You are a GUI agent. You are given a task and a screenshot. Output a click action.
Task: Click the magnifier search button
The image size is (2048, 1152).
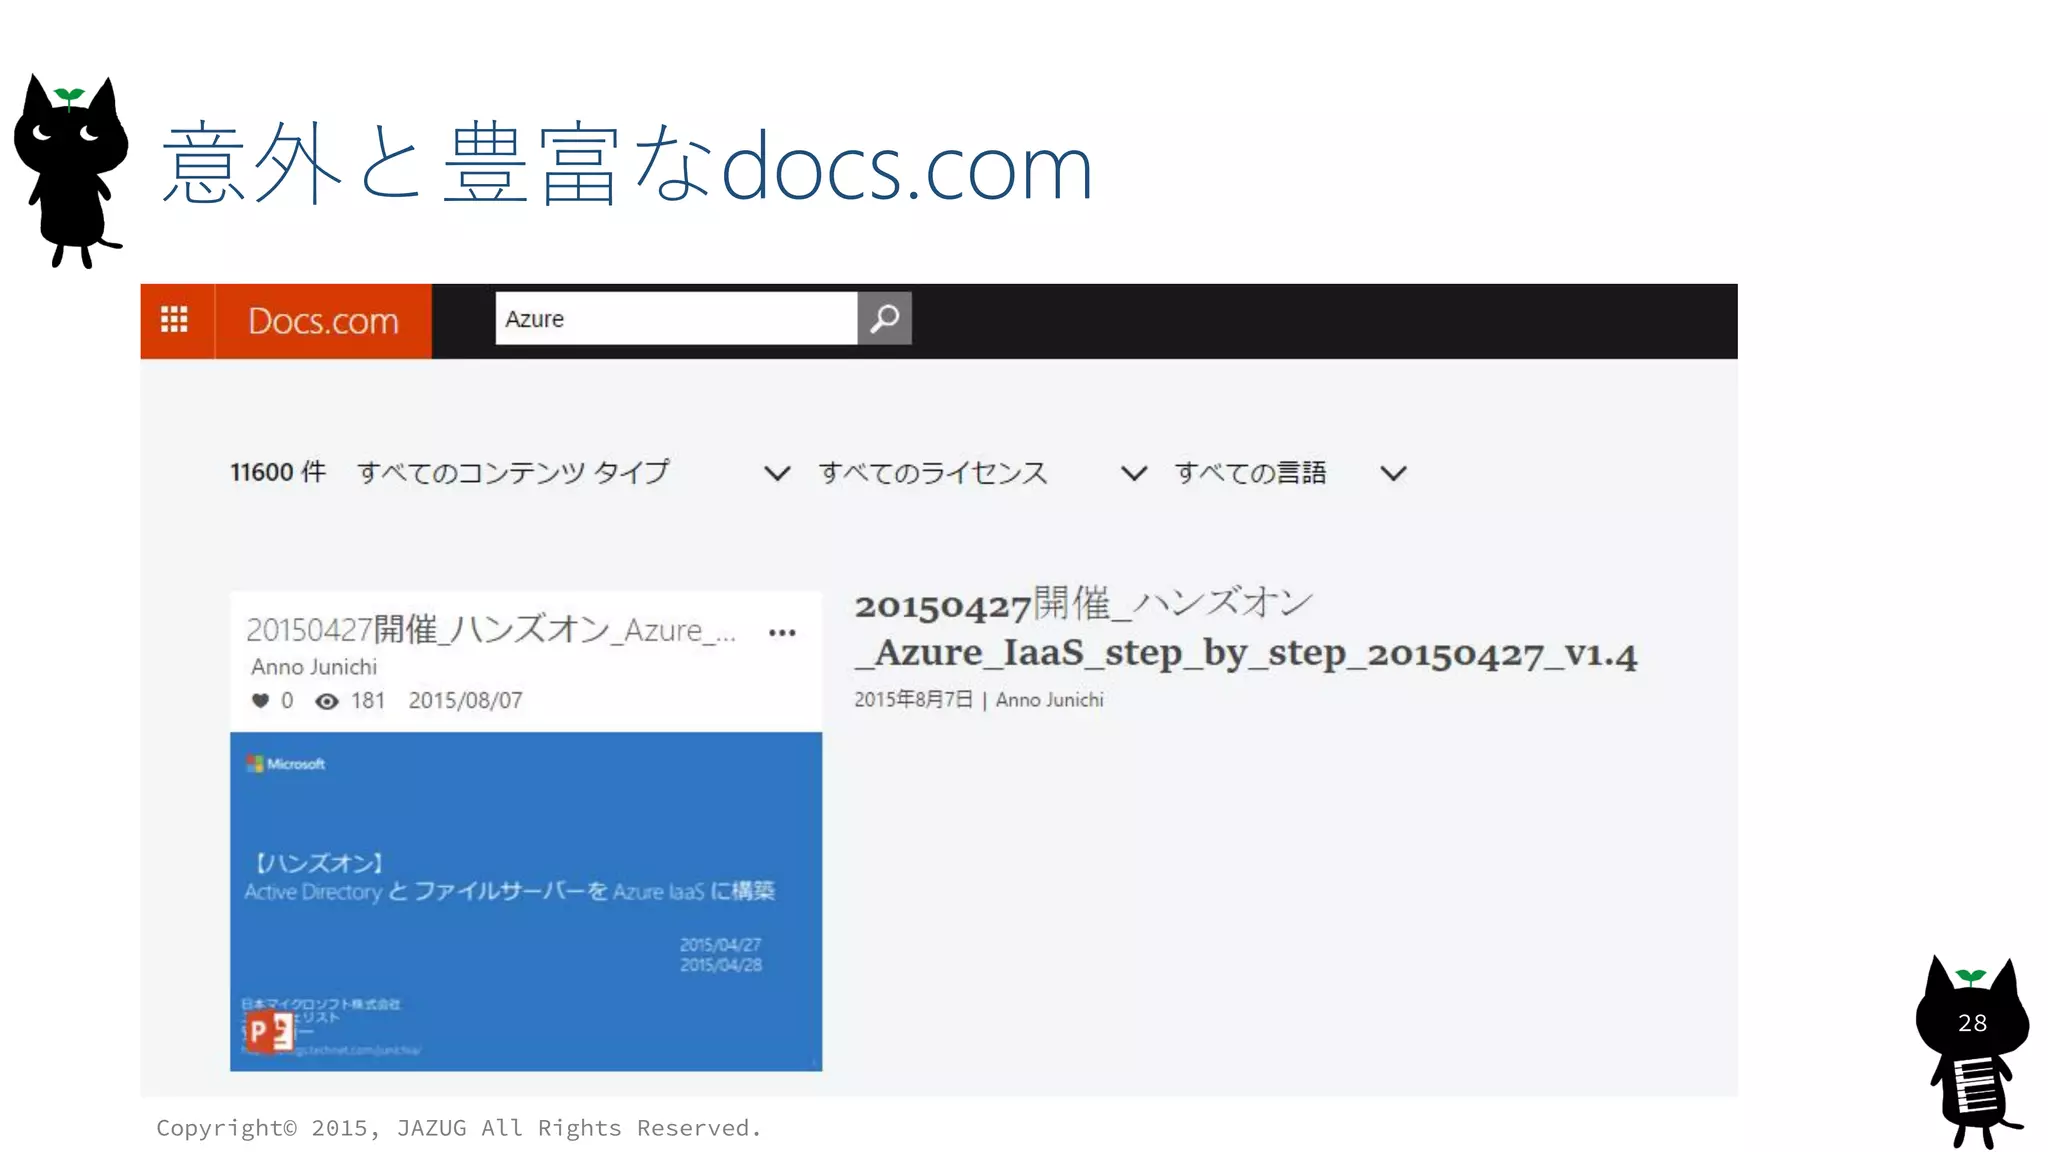[x=884, y=318]
